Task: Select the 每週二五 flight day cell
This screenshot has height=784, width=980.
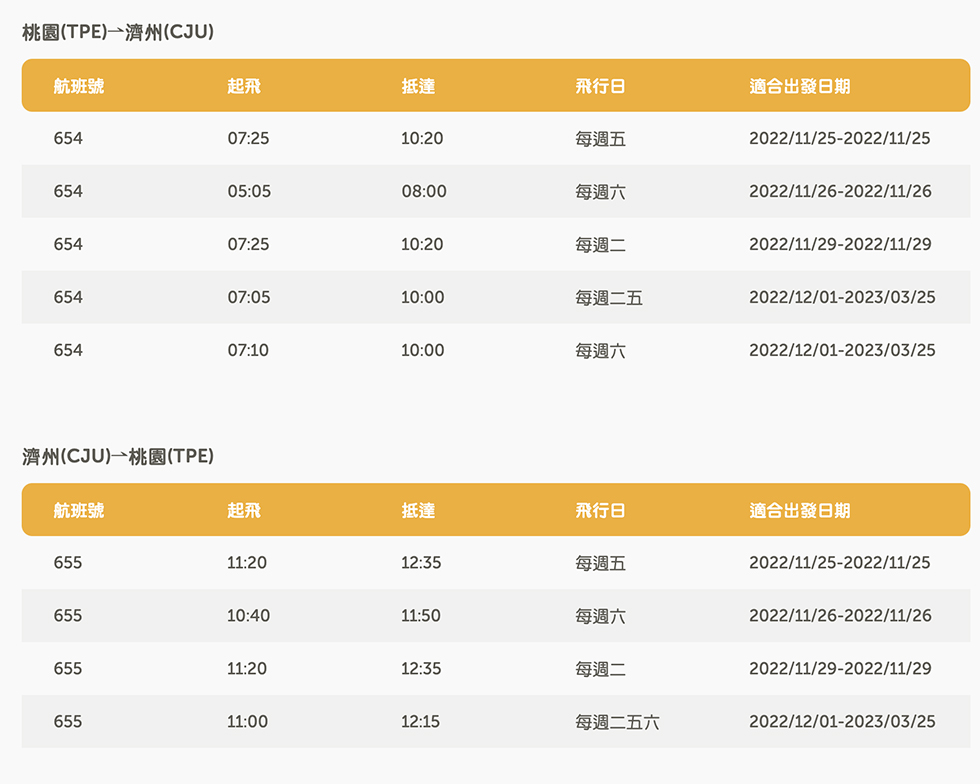Action: 609,298
